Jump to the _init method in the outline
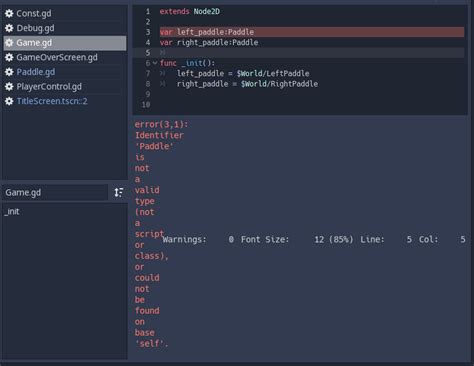 tap(12, 211)
